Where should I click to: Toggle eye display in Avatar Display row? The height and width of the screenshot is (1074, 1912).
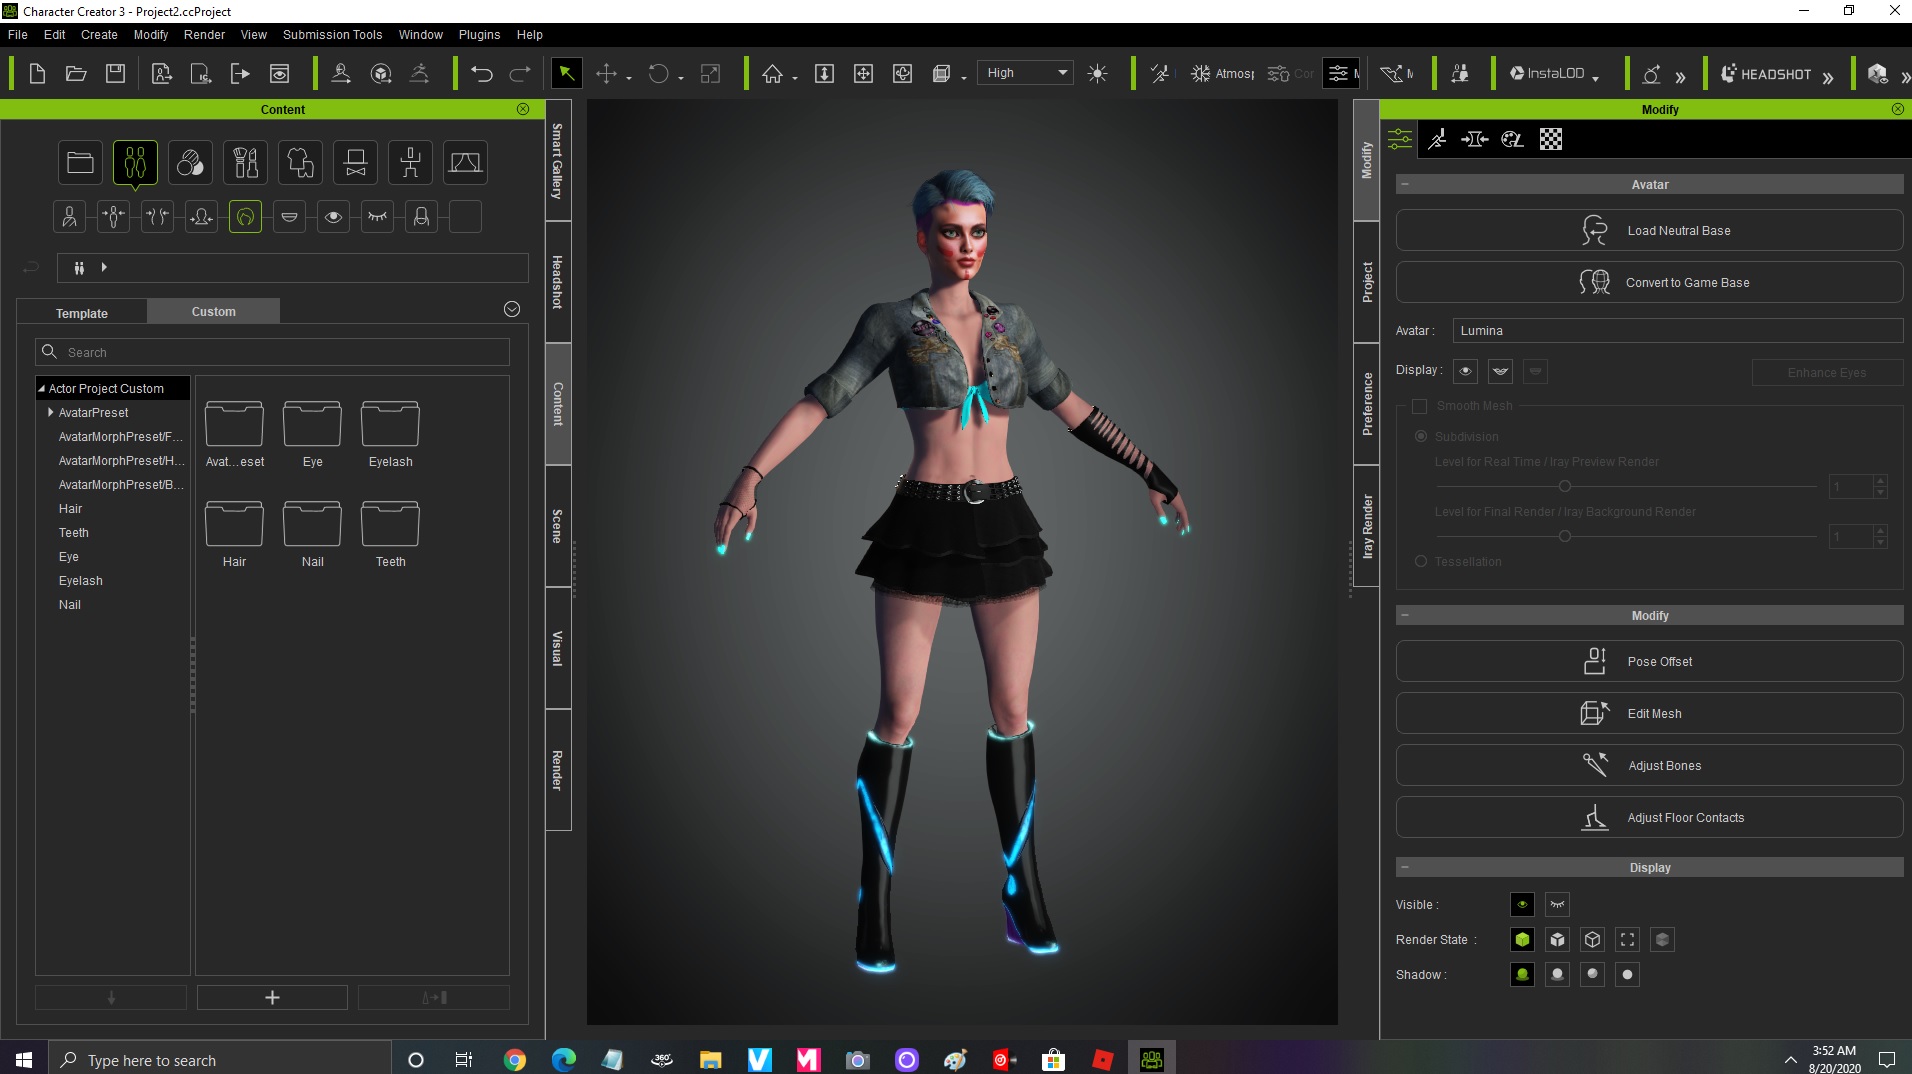pyautogui.click(x=1465, y=371)
